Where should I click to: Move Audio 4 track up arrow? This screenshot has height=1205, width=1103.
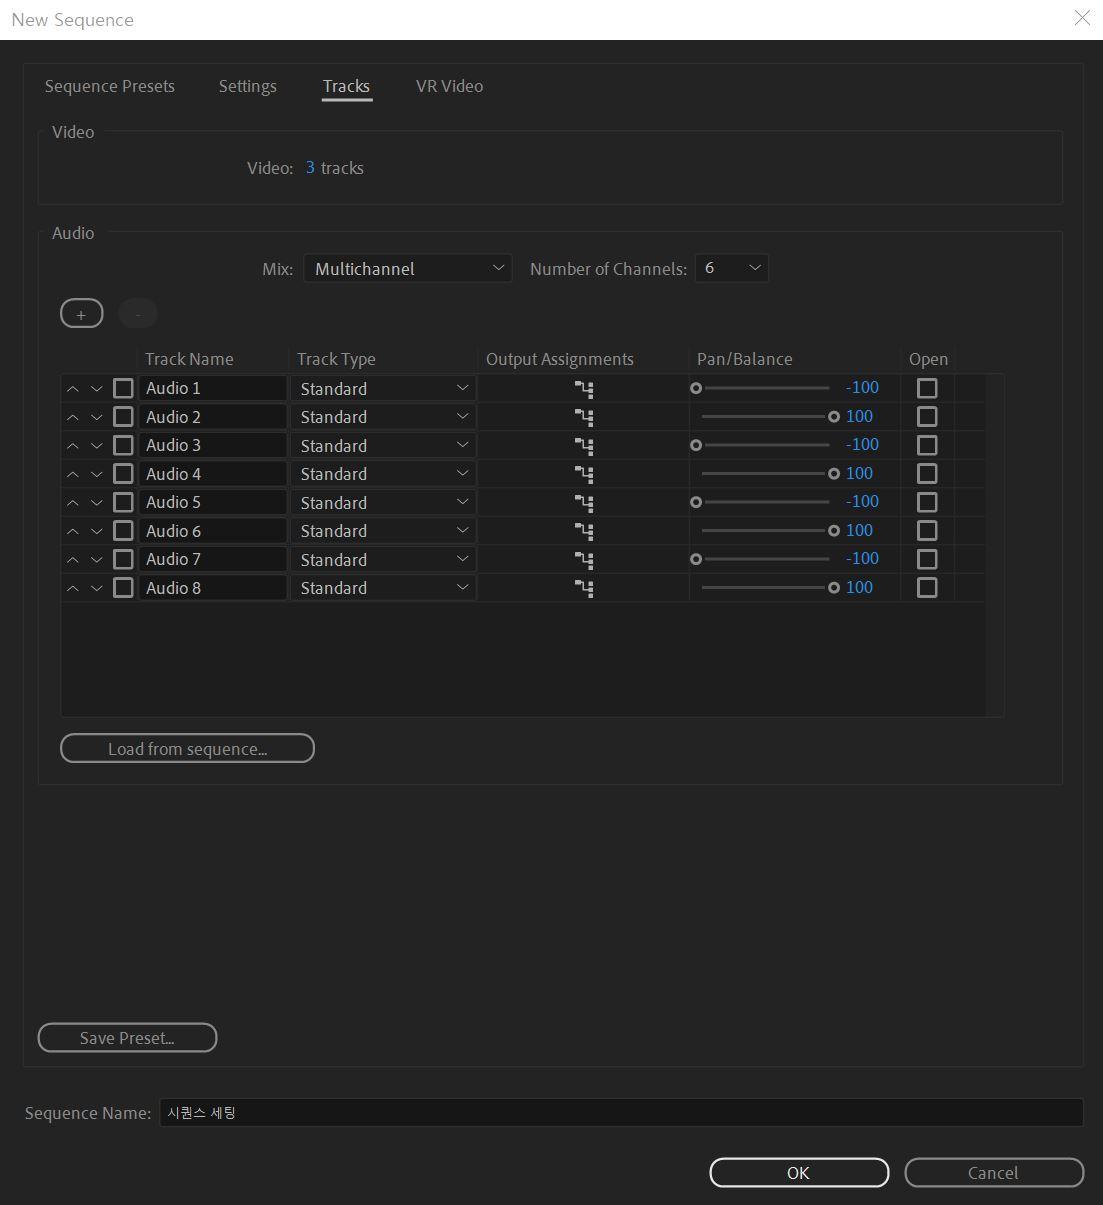tap(72, 474)
